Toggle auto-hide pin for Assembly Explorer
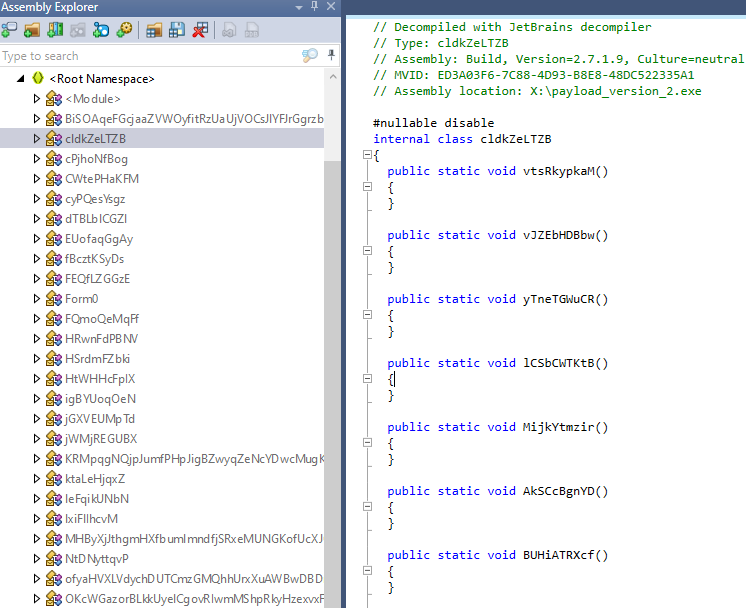 coord(314,6)
